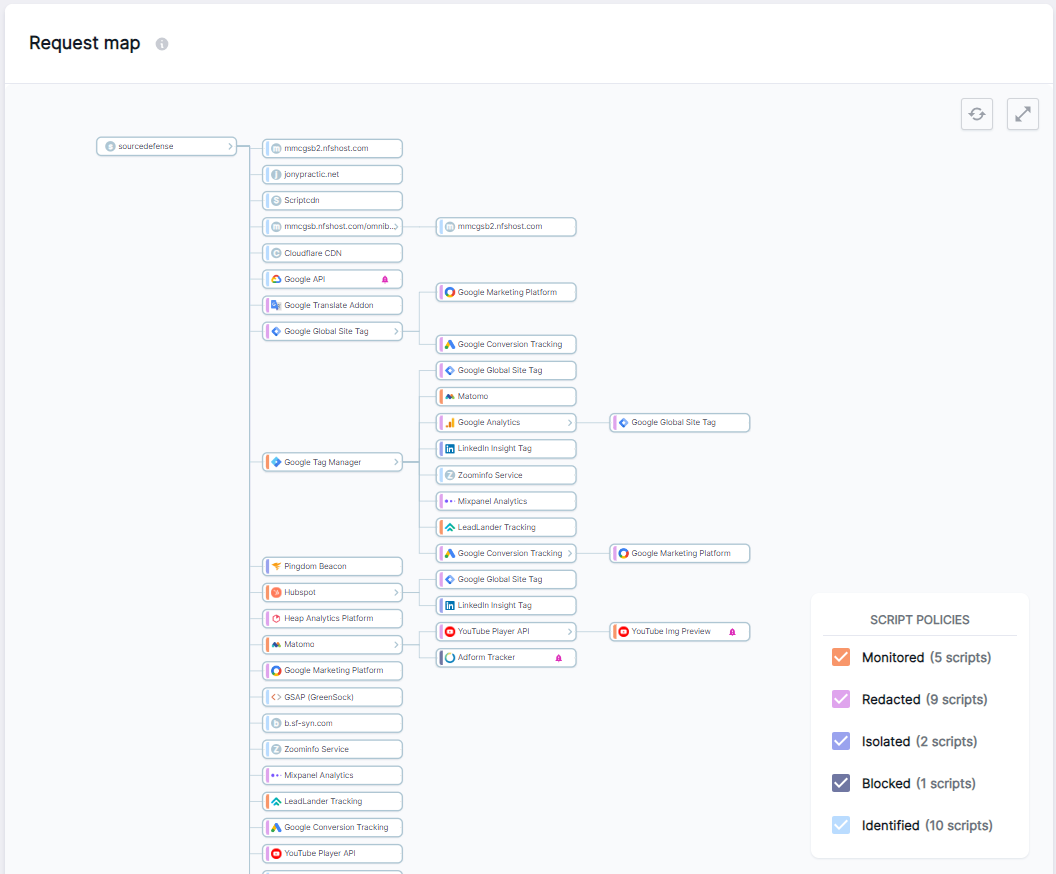Viewport: 1056px width, 874px height.
Task: Collapse the Google Analytics node chevron
Action: [x=570, y=423]
